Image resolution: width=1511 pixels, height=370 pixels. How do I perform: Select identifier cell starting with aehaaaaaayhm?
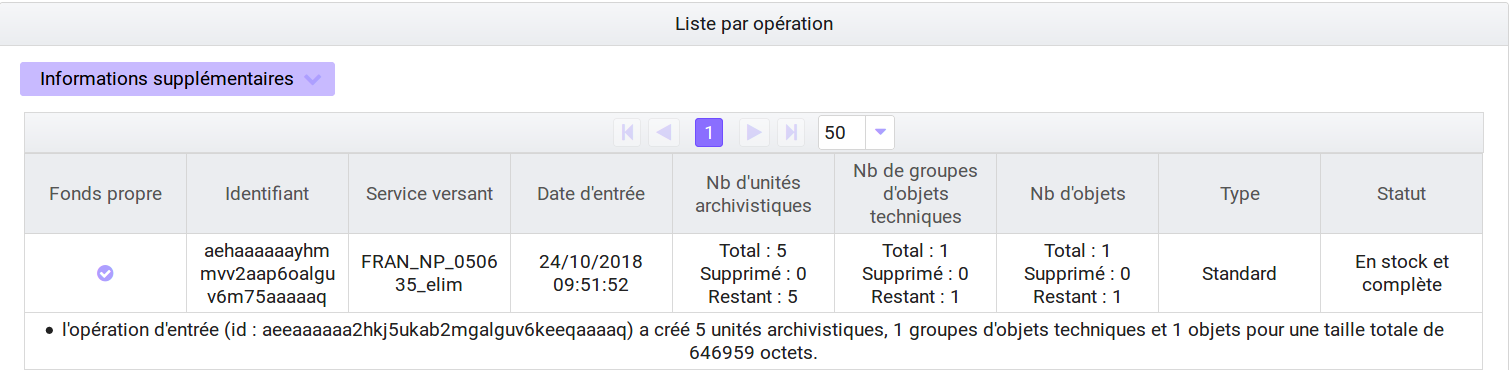point(267,273)
